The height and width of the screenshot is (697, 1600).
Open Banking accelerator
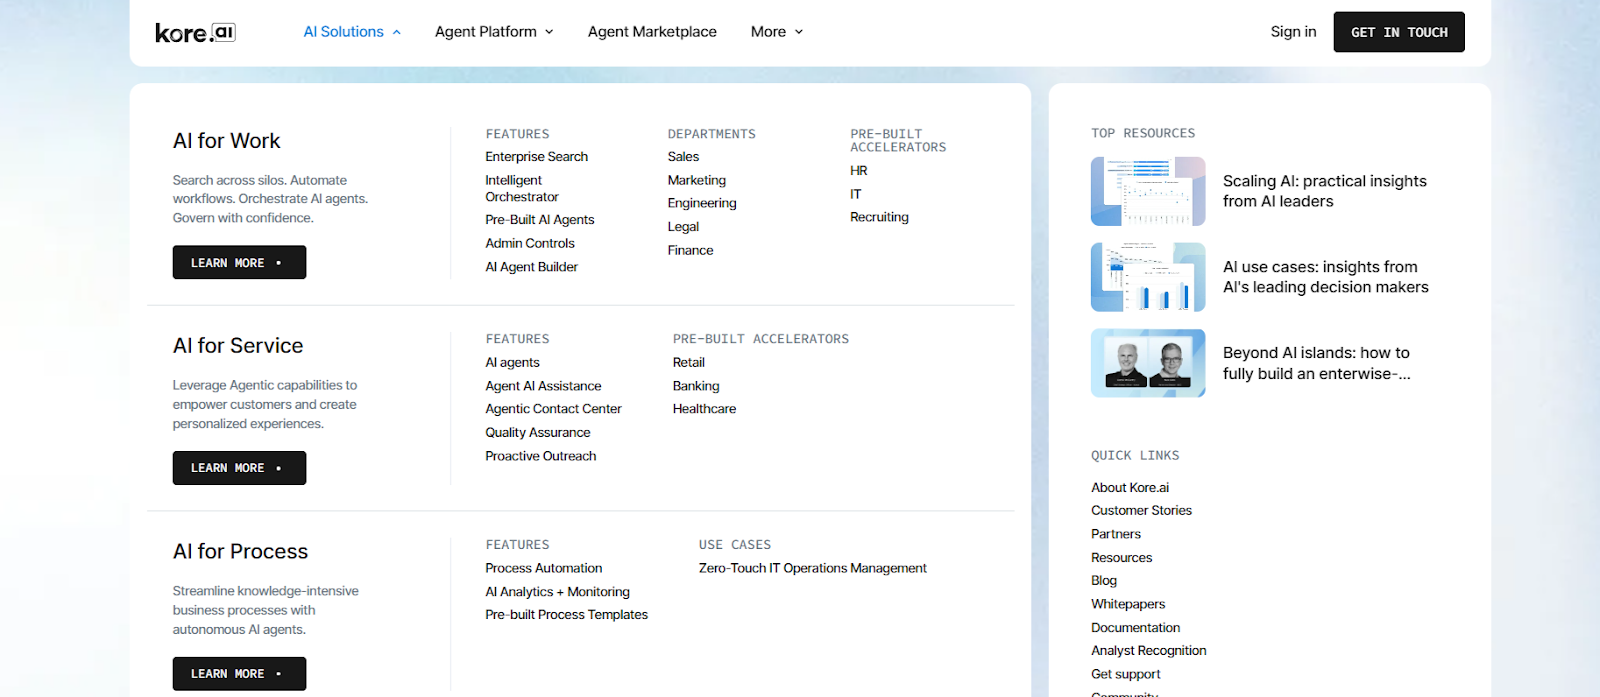click(x=696, y=386)
